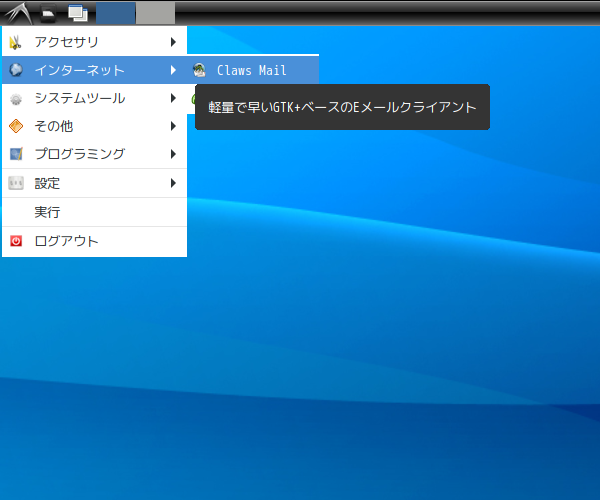The width and height of the screenshot is (600, 500).
Task: Select the インターネット menu category
Action: tap(95, 70)
